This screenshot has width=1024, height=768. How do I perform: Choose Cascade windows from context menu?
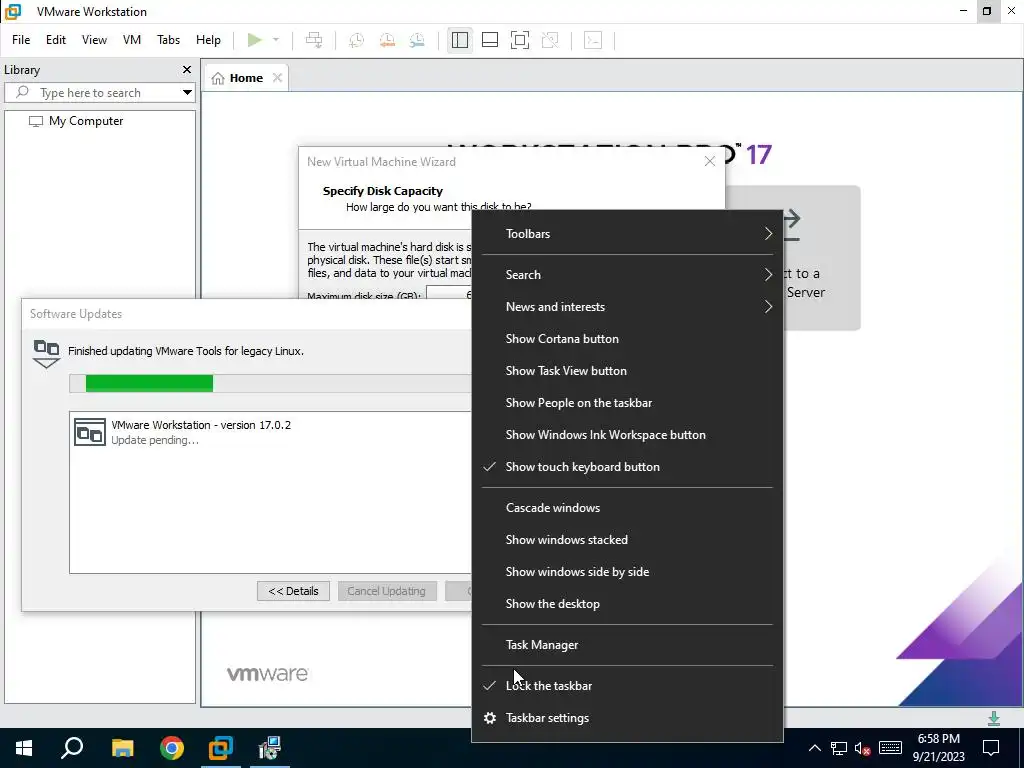point(627,508)
